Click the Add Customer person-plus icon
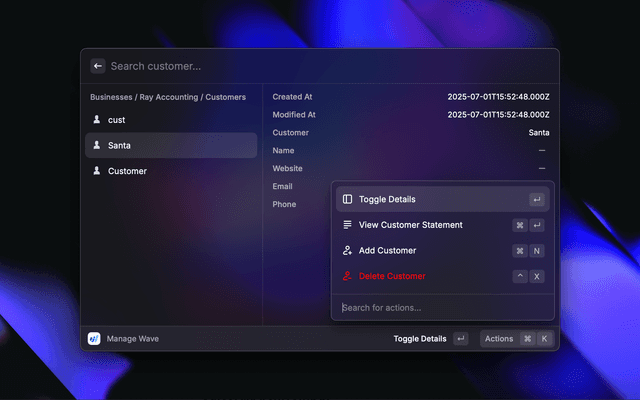Viewport: 640px width, 400px height. (x=347, y=251)
